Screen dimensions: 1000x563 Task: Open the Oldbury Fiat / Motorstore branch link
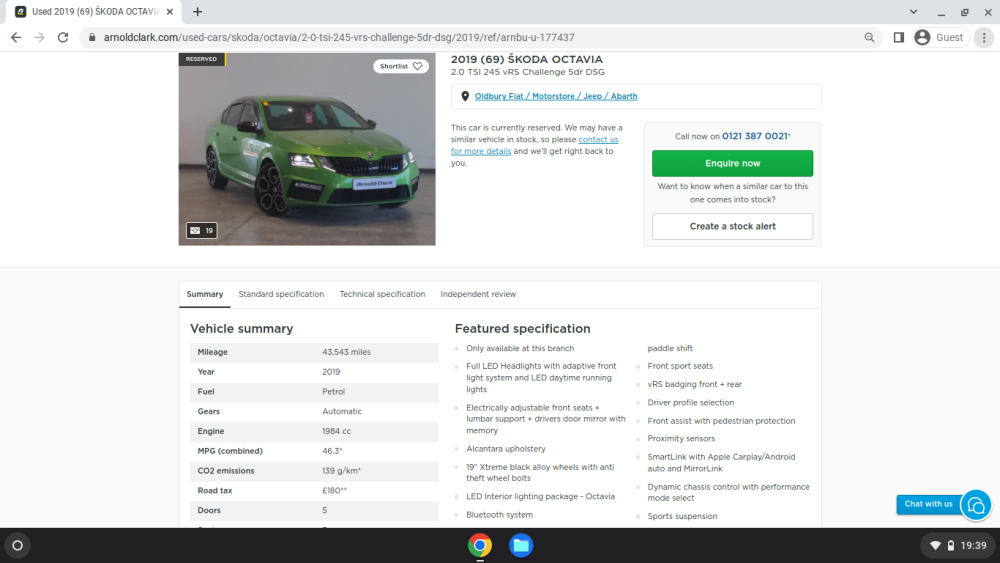pos(555,96)
